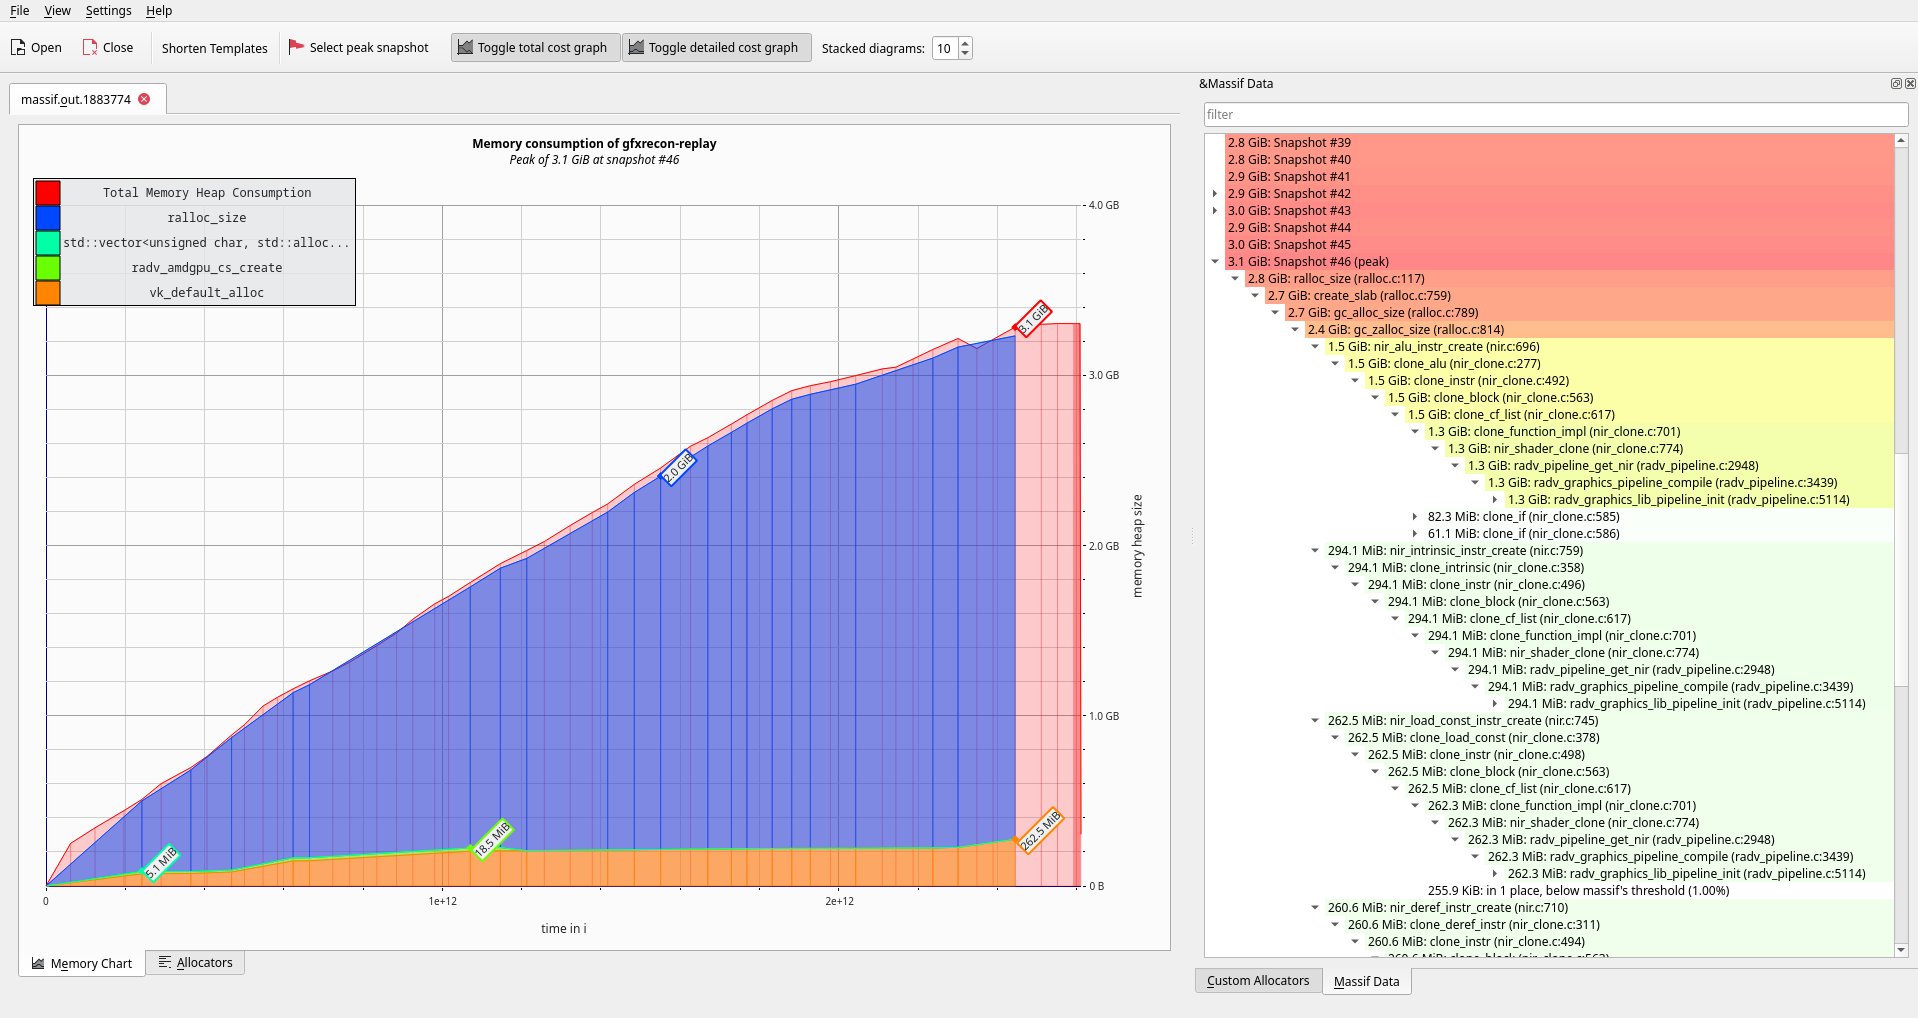Expand Snapshot #42 tree item
This screenshot has width=1918, height=1018.
pos(1215,194)
